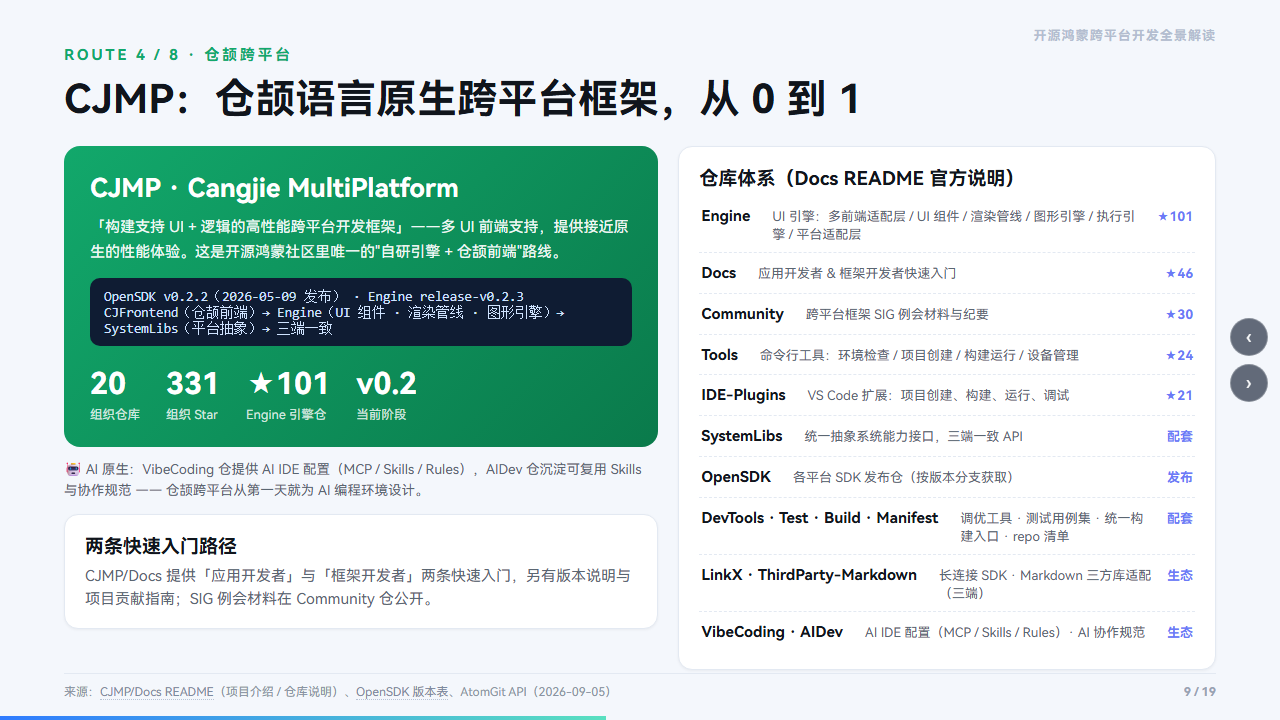Select the IDE-Plugins repository name

(x=744, y=395)
